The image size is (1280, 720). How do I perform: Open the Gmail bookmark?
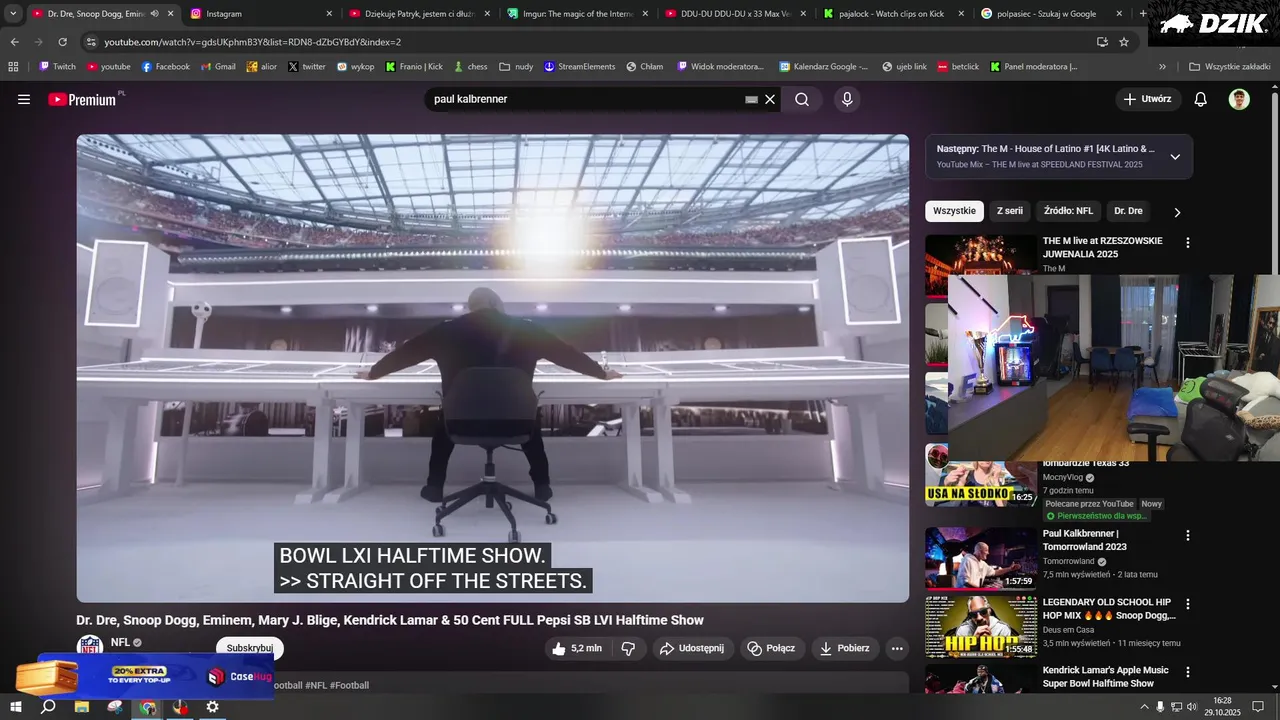coord(218,66)
